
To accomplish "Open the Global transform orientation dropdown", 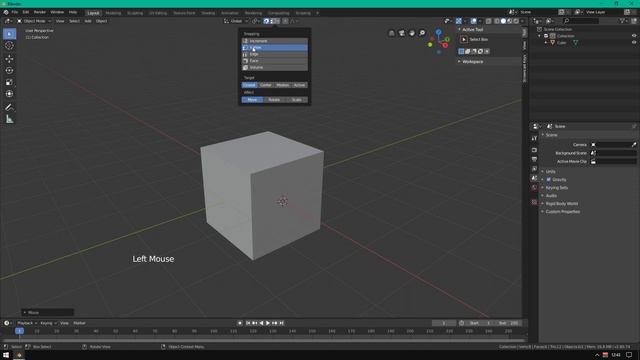I will point(236,21).
